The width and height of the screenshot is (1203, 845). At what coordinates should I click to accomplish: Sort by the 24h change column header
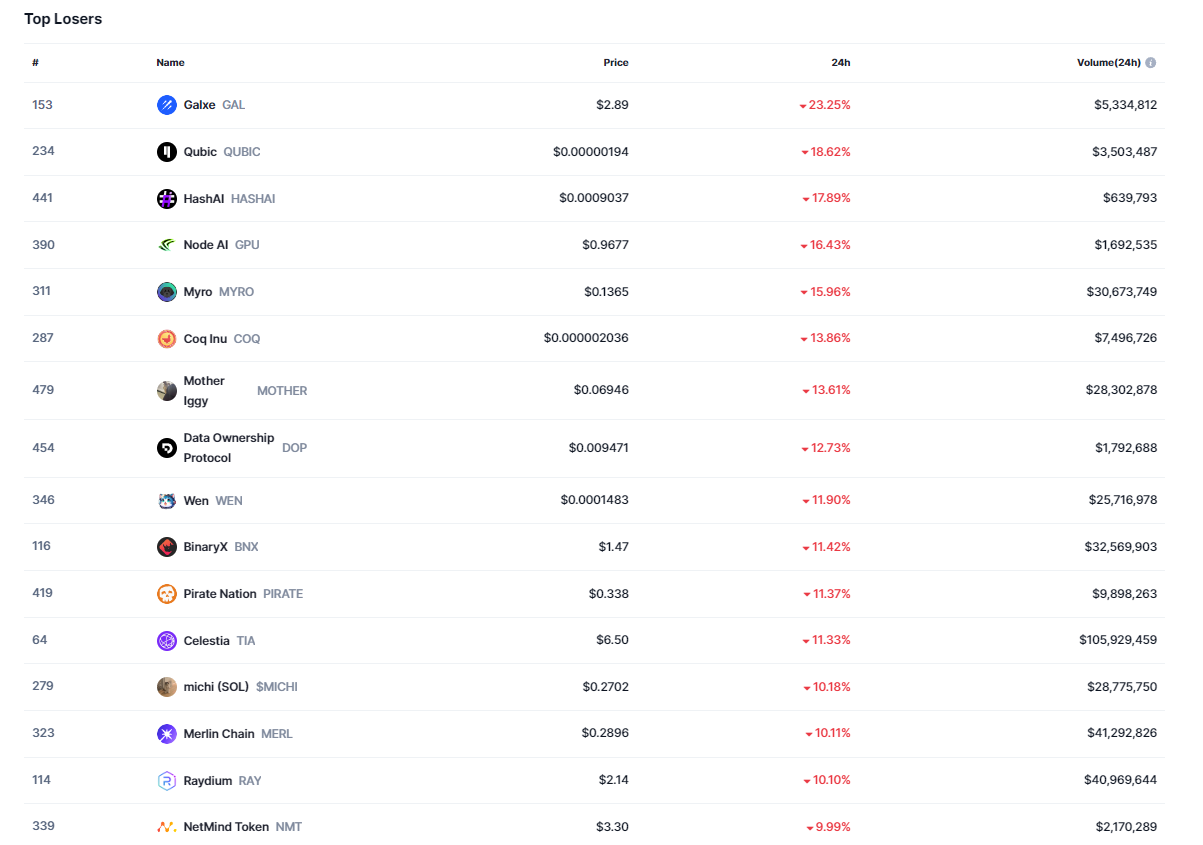click(840, 63)
